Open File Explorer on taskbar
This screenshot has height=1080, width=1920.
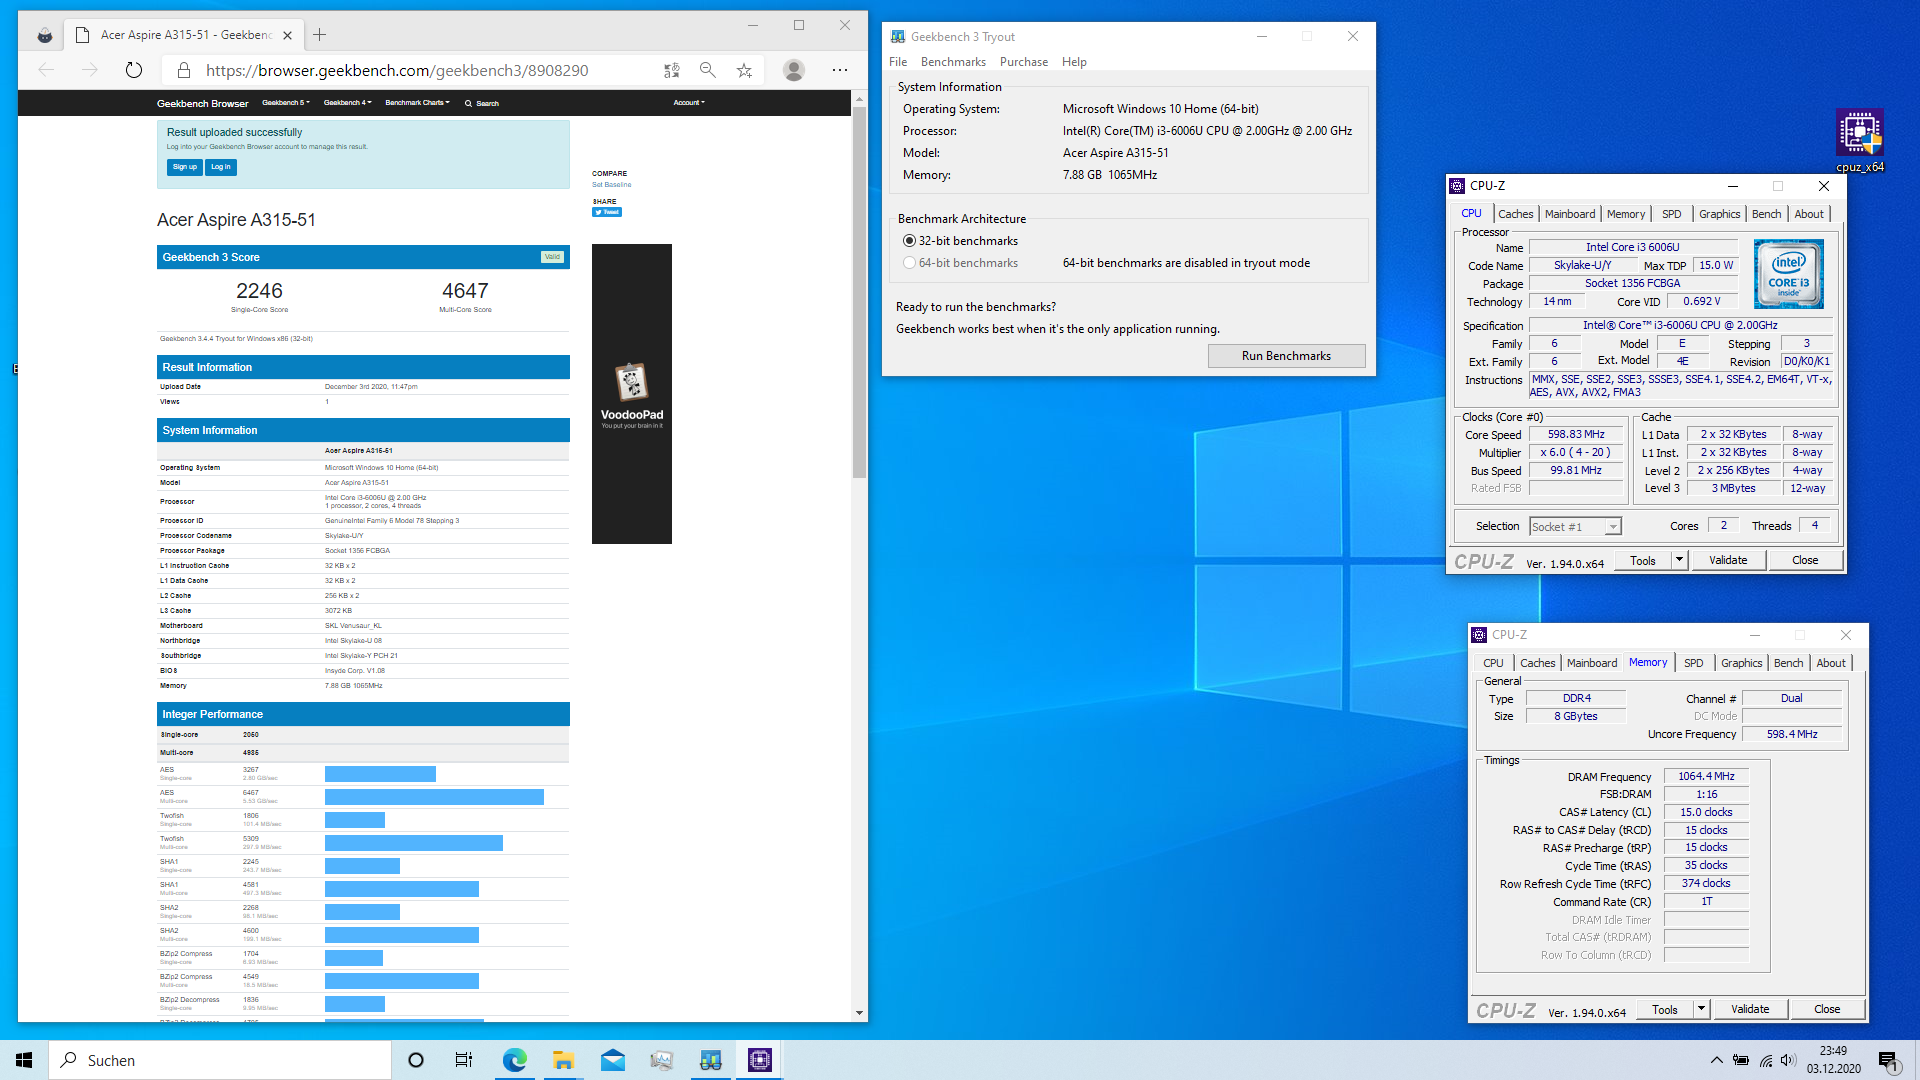pos(563,1060)
